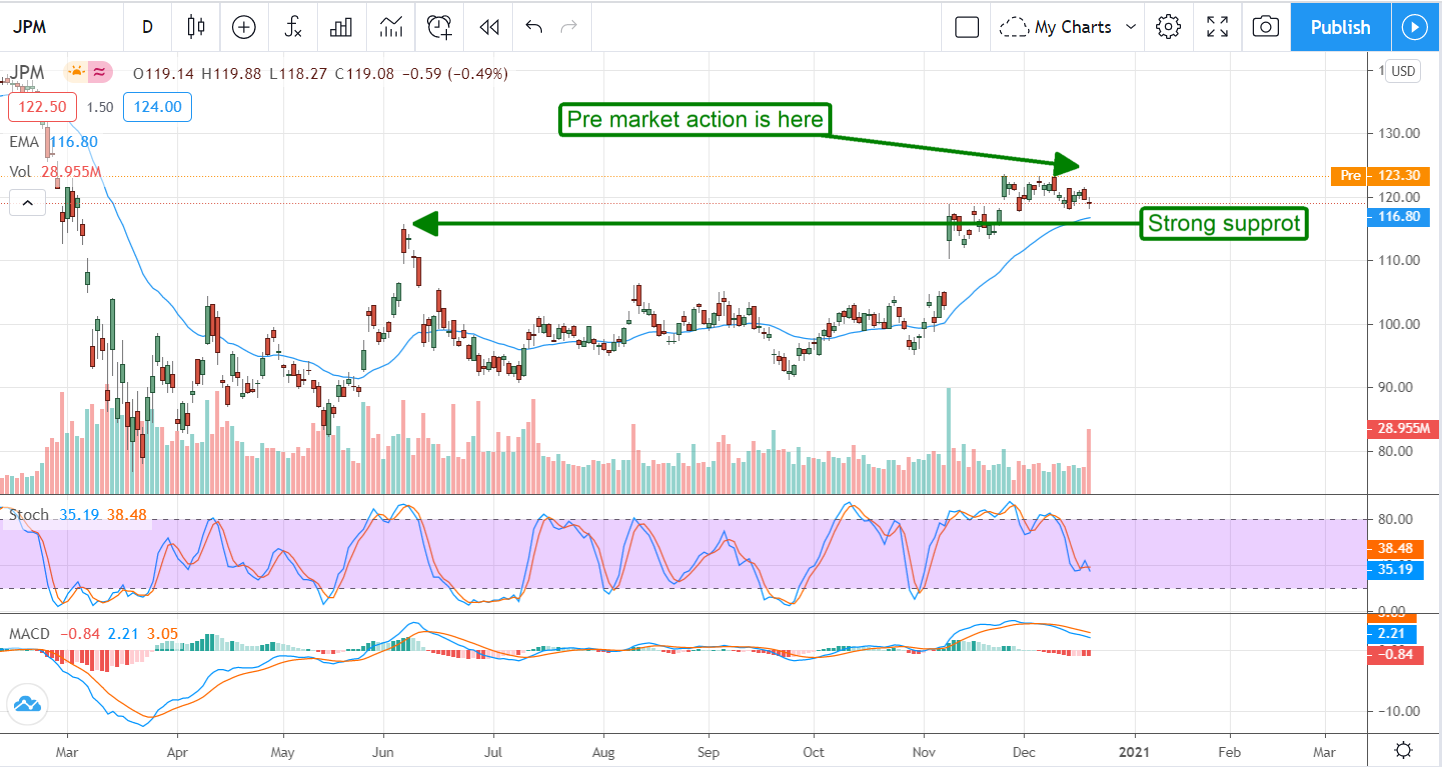Click the blue Publish button
The image size is (1442, 767).
click(x=1340, y=27)
